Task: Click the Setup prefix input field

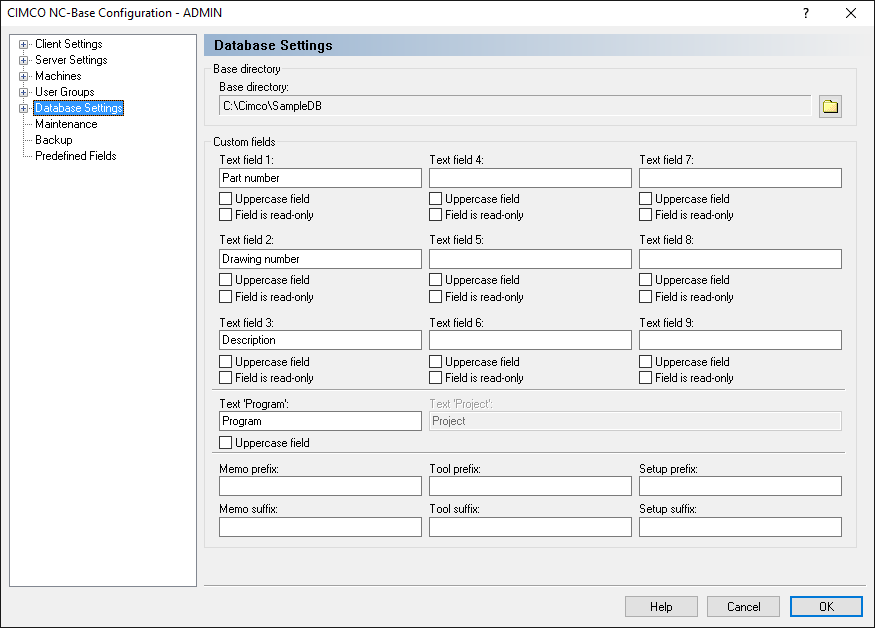Action: pos(740,486)
